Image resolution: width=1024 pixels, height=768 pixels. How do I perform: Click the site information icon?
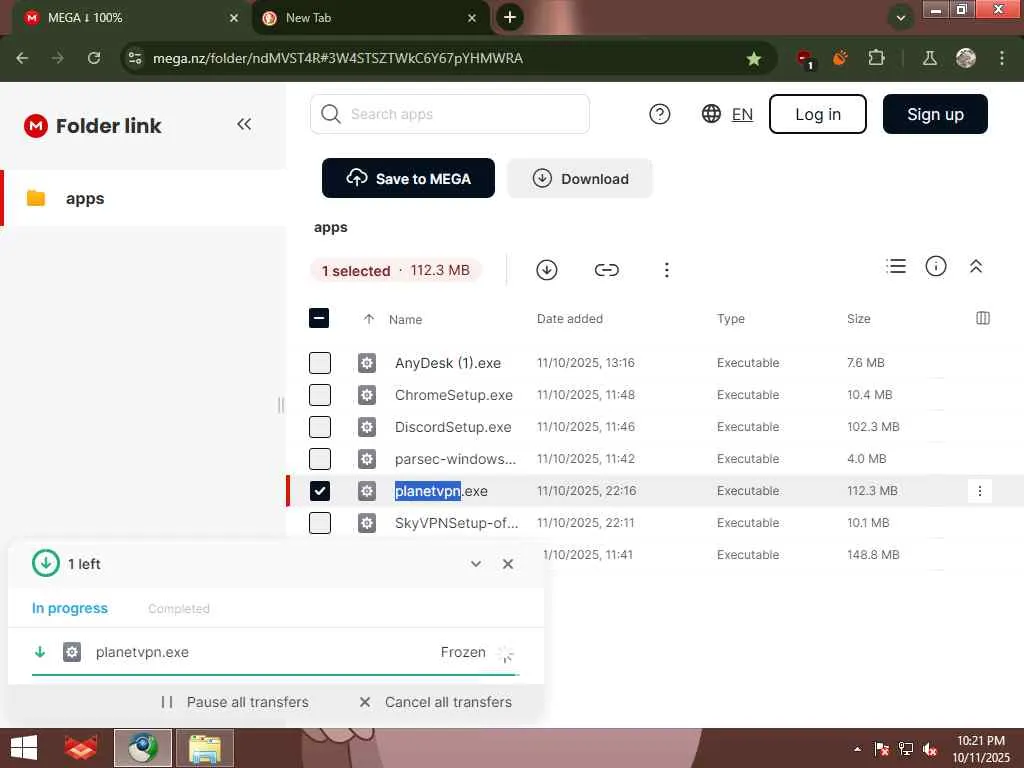(x=135, y=58)
